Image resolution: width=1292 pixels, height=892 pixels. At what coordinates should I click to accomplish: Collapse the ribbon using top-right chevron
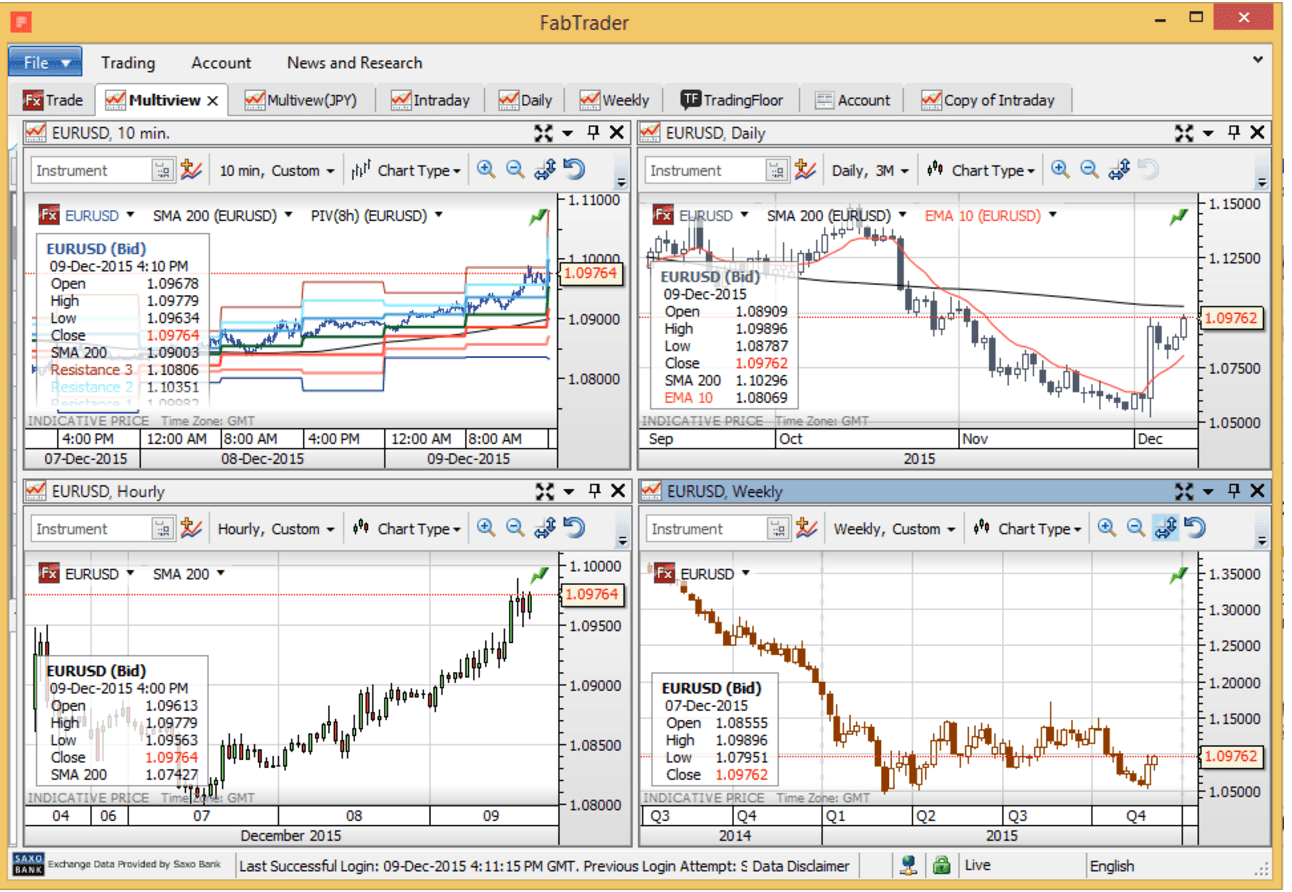(x=1258, y=61)
